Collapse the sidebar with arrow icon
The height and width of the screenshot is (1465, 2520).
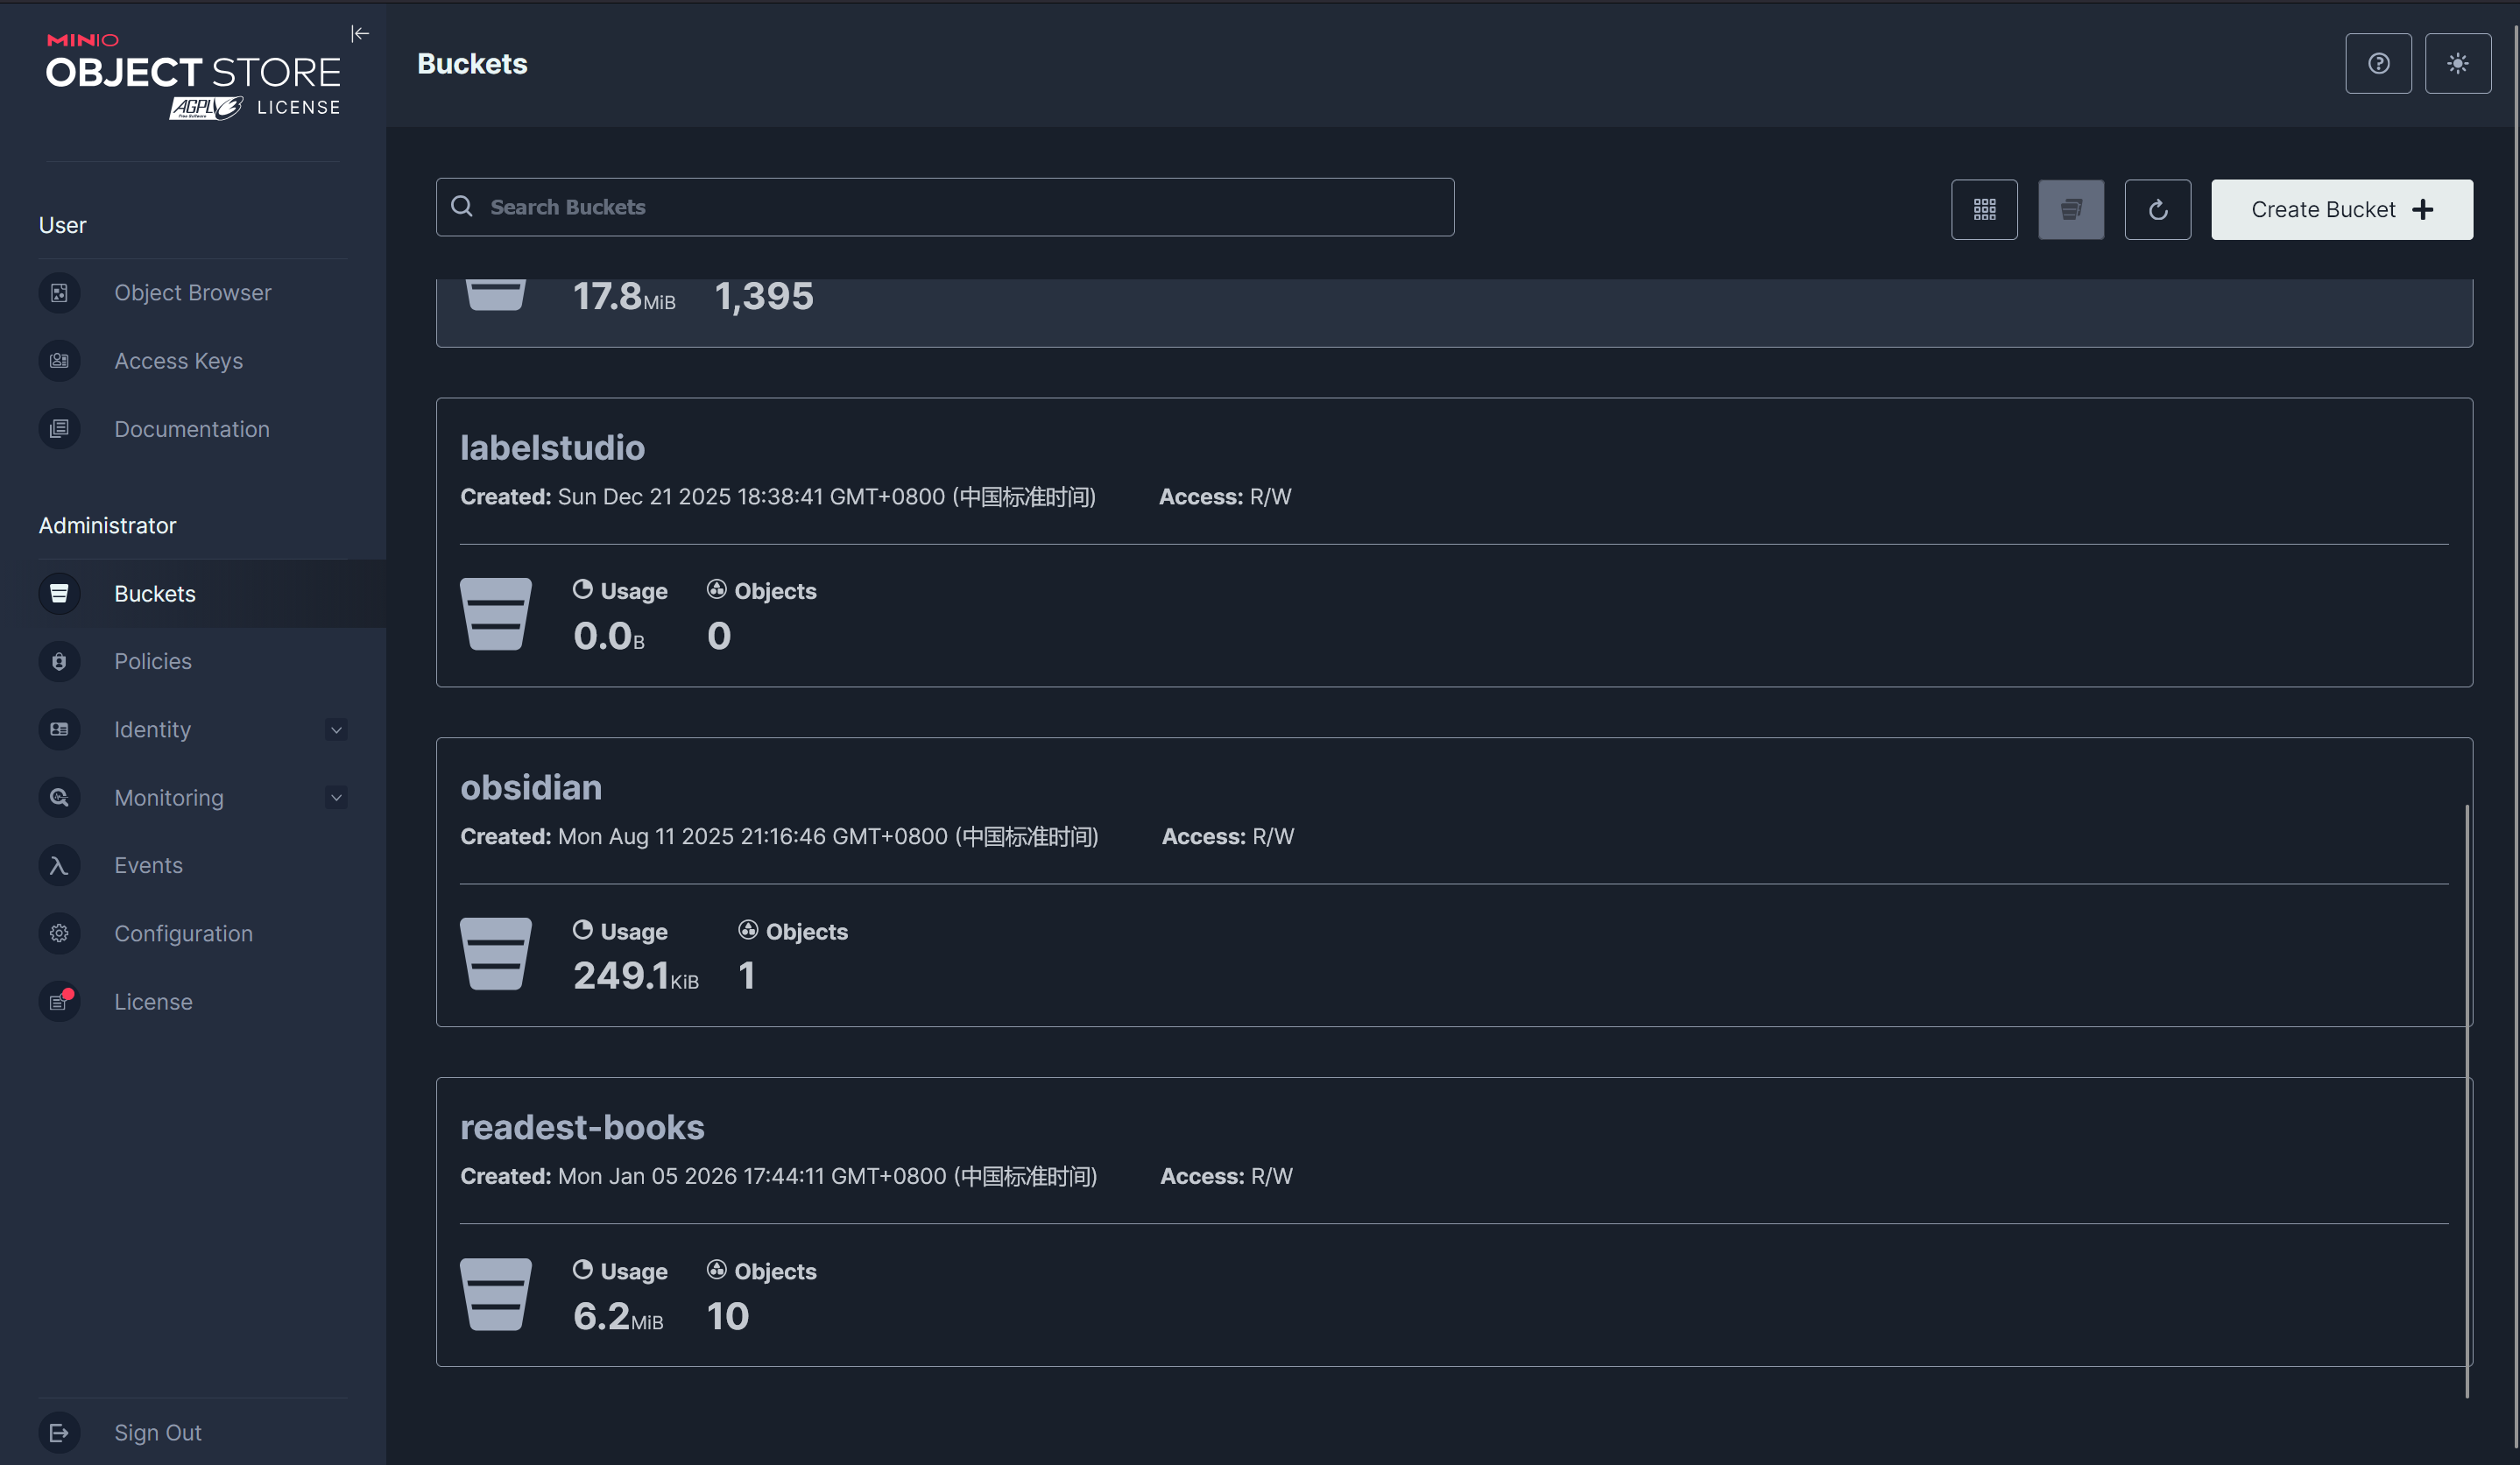360,34
